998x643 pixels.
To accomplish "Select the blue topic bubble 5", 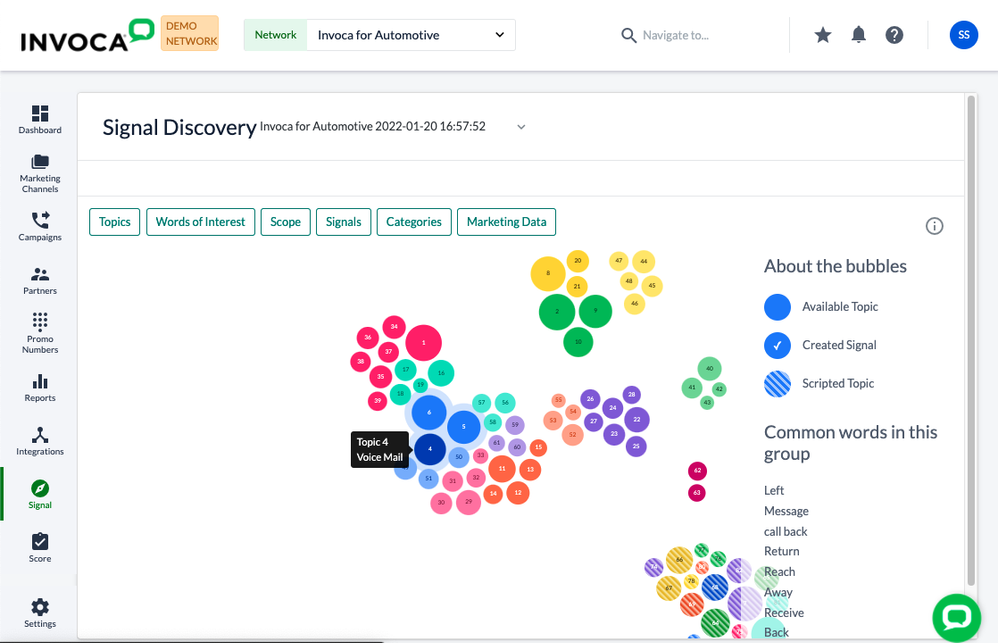I will coord(463,427).
